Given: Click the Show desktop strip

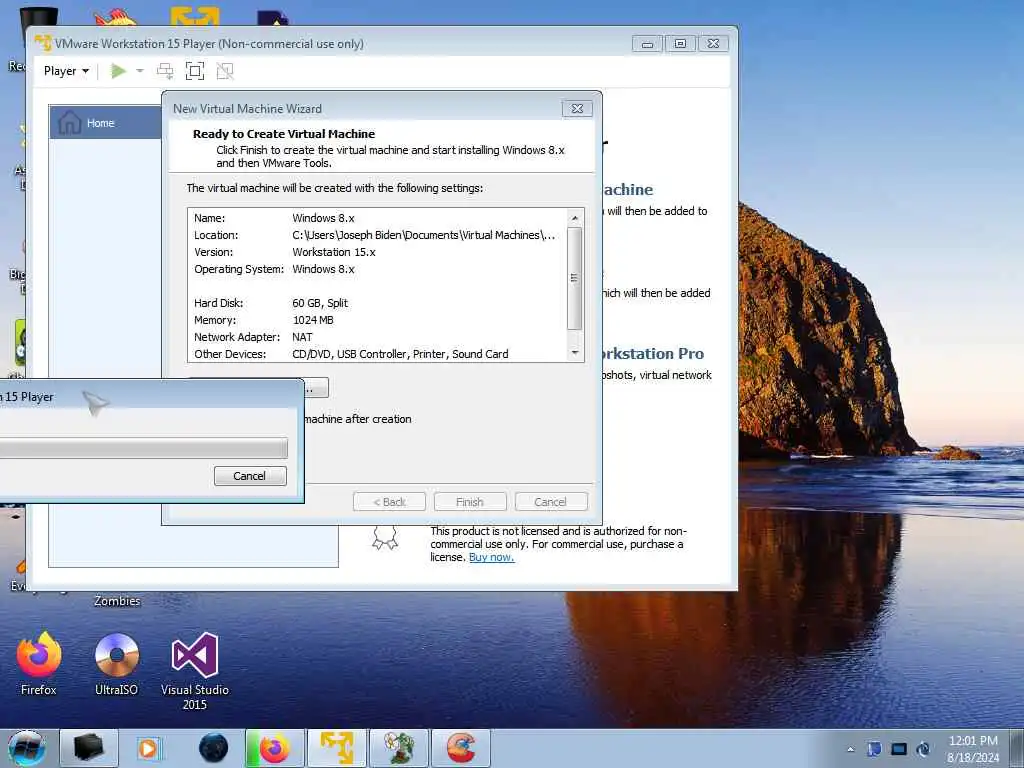Looking at the screenshot, I should (x=1018, y=748).
